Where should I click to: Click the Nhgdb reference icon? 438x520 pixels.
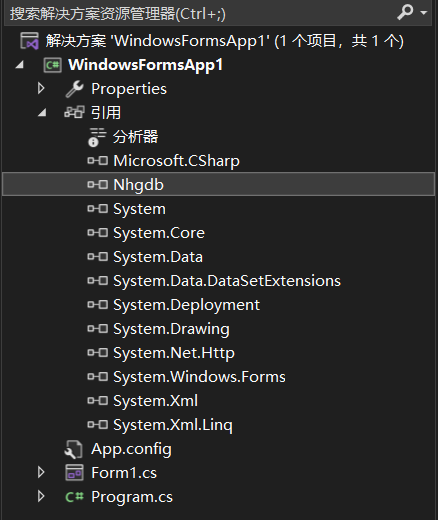coord(98,185)
